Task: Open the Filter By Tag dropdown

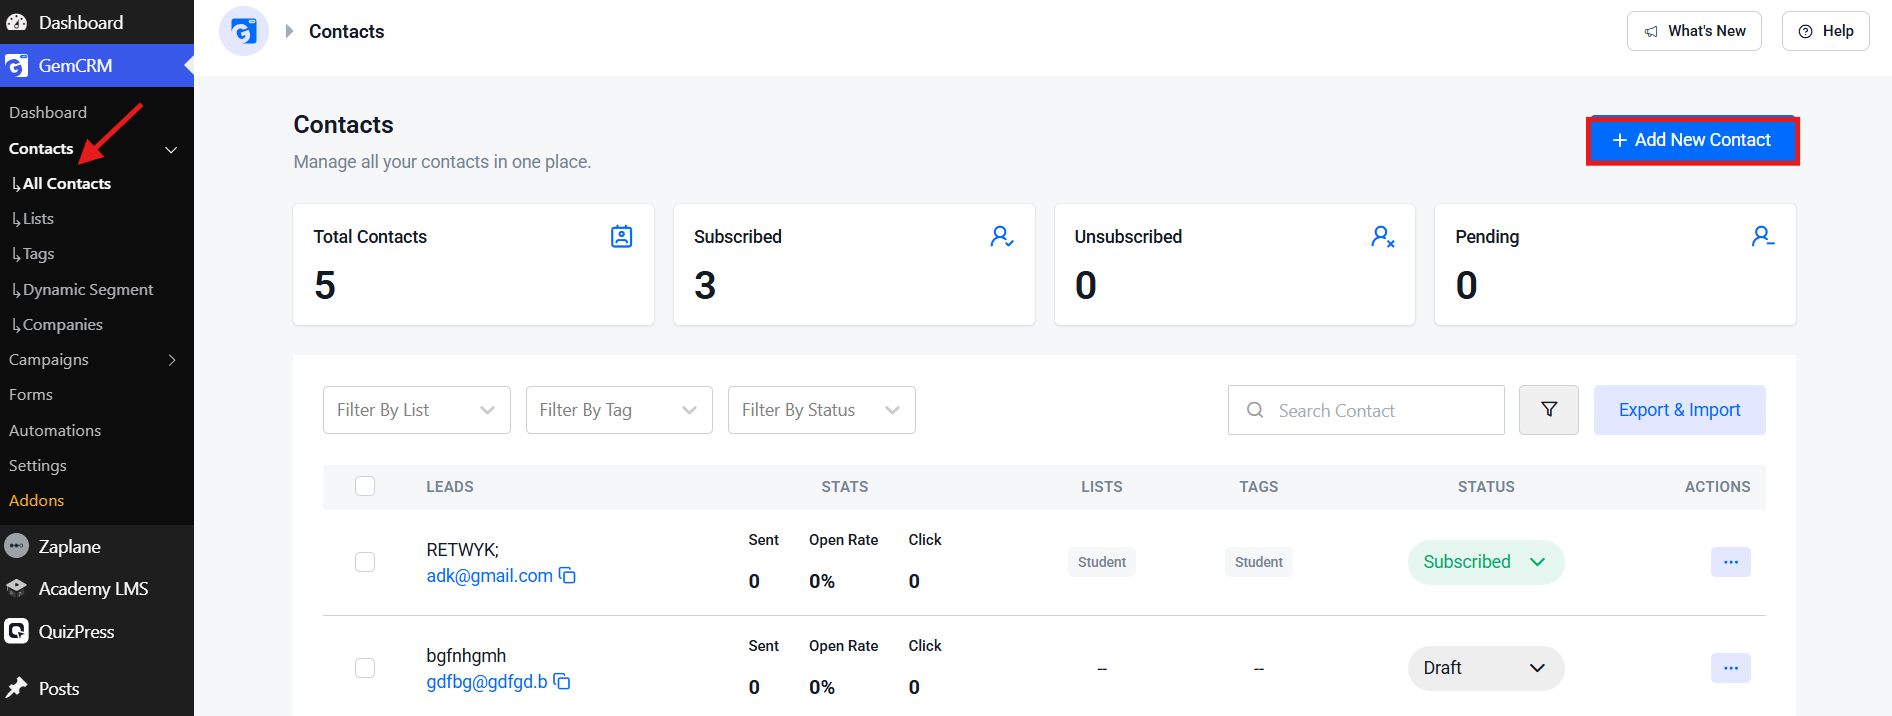Action: pos(619,410)
